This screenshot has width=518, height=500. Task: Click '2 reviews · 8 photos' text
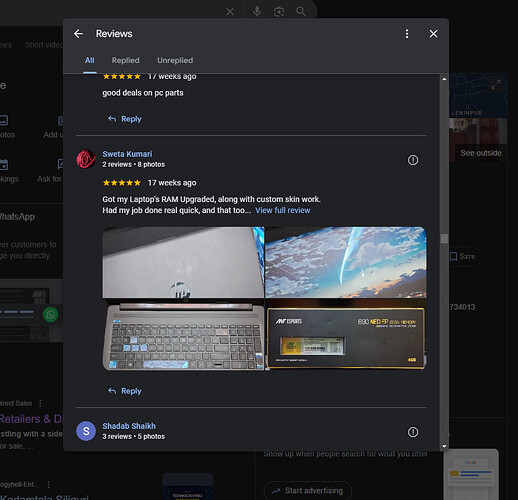coord(134,164)
